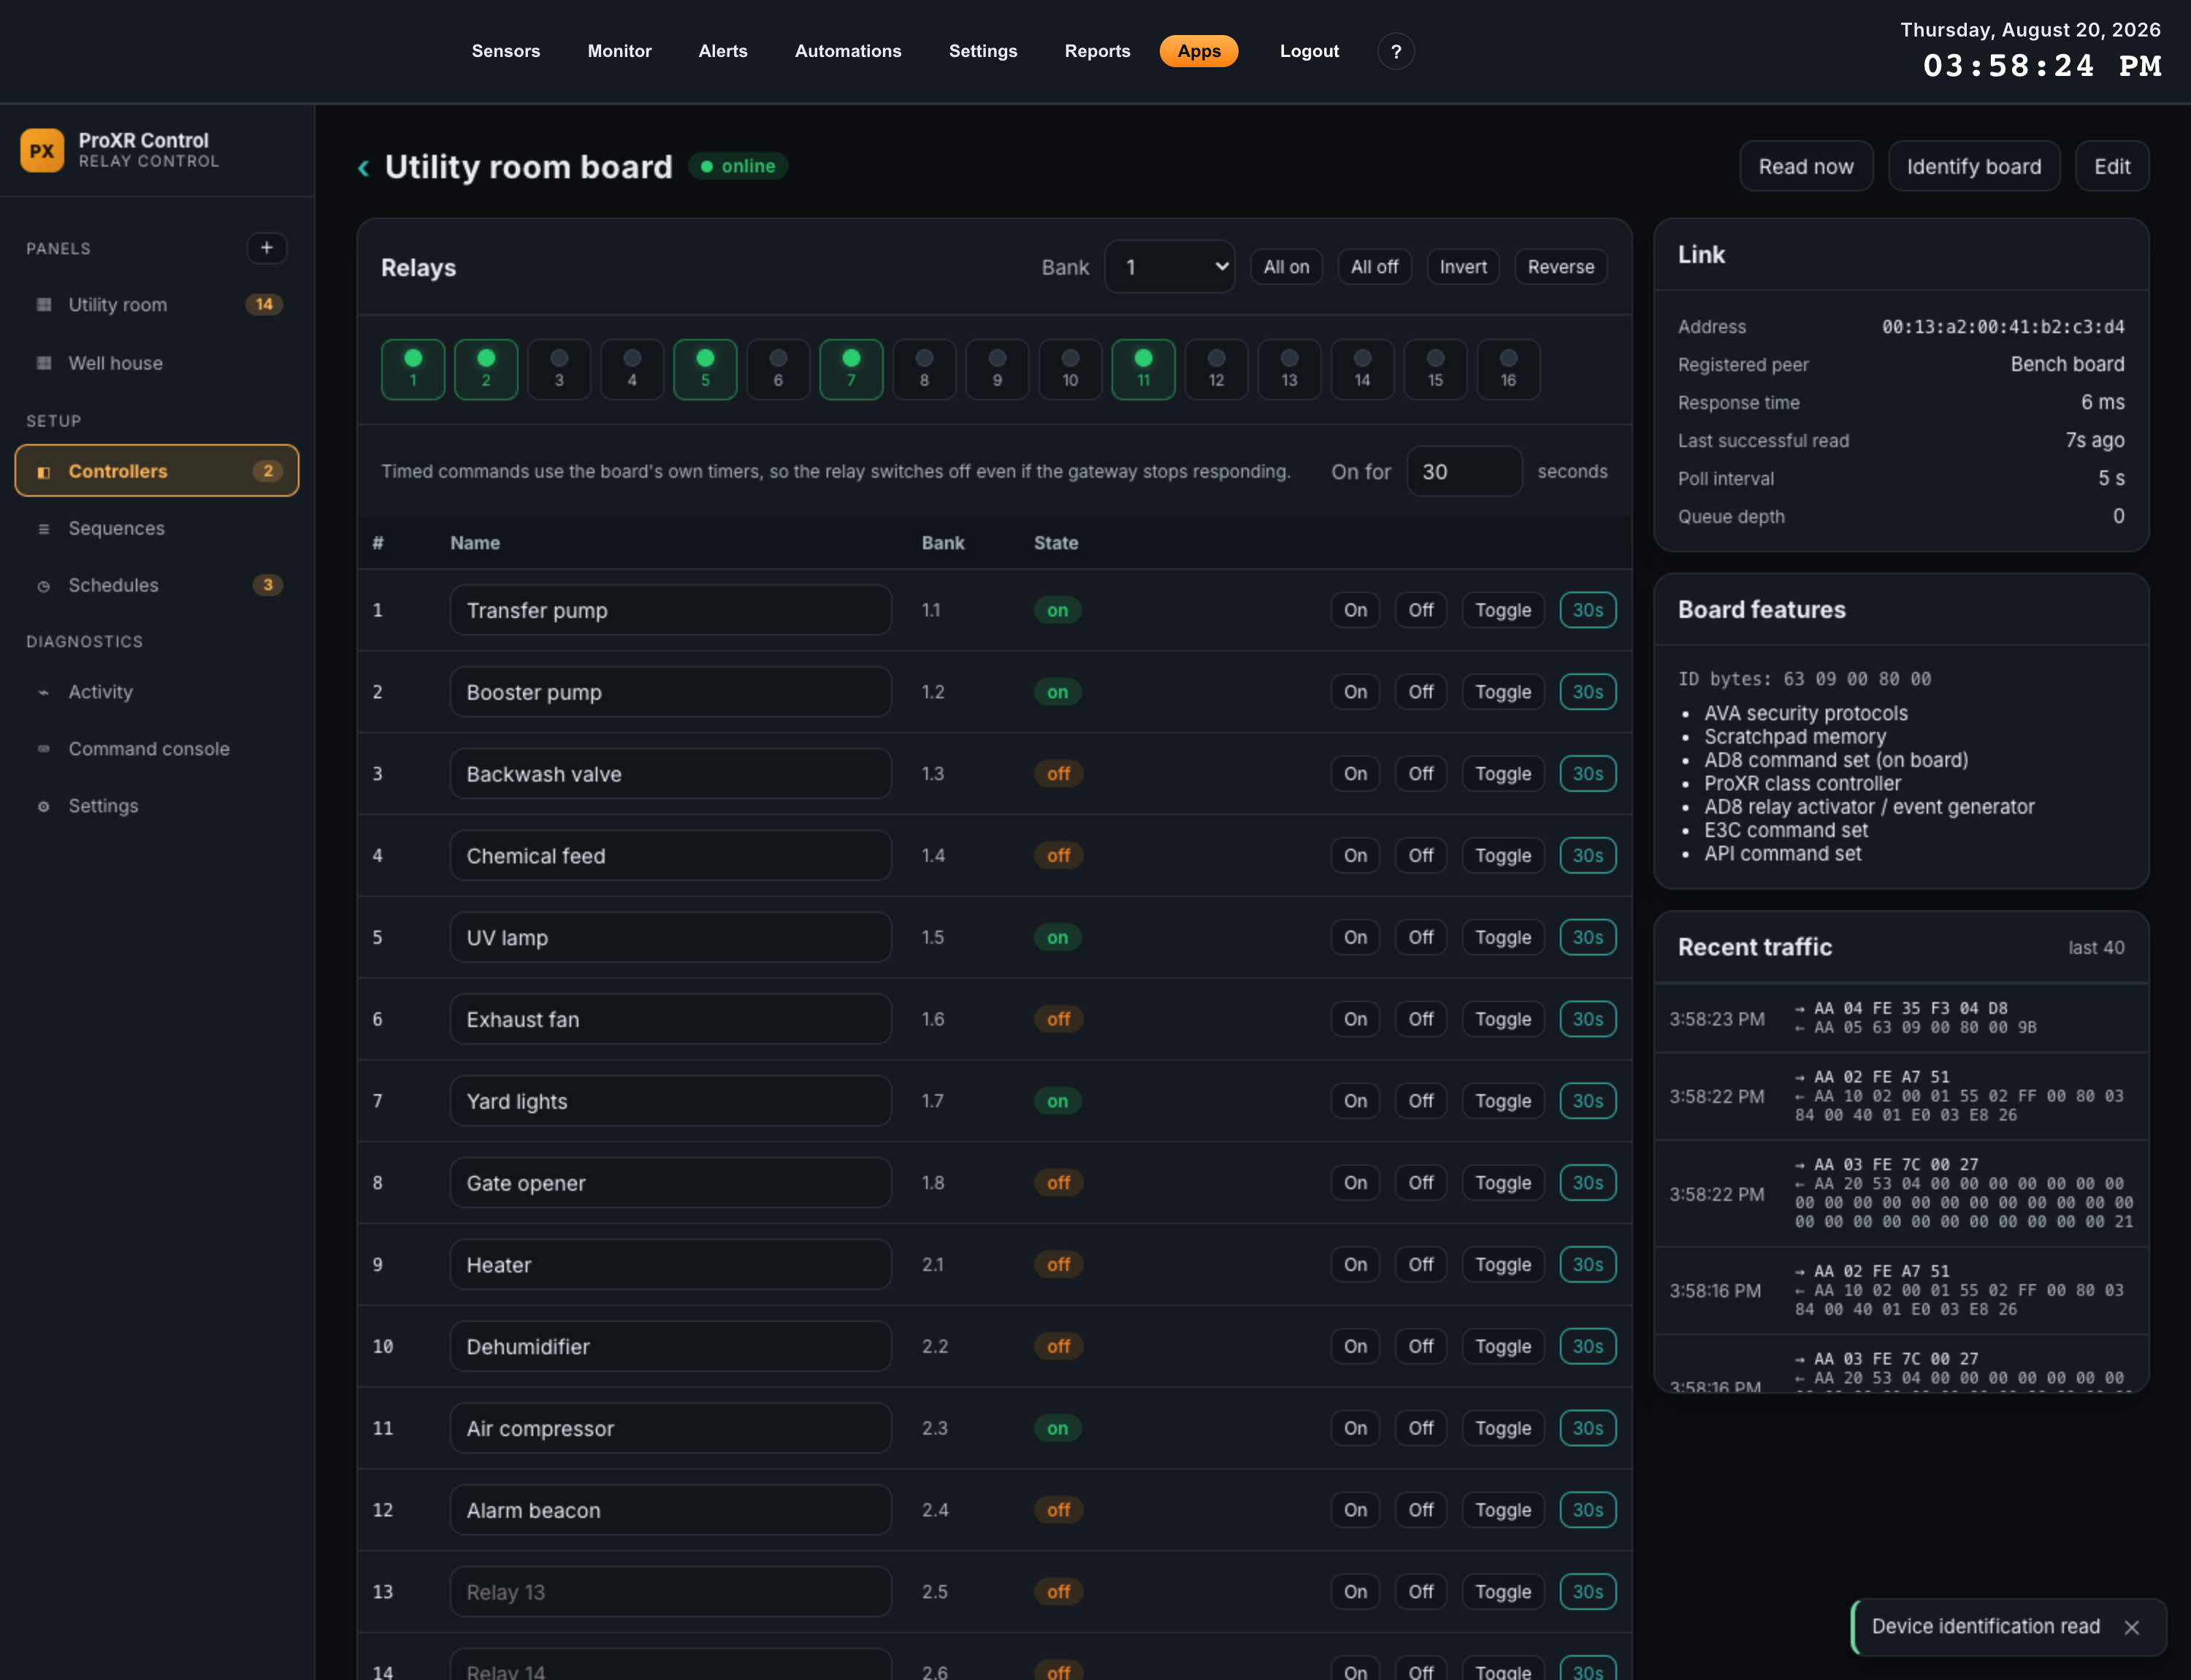Click the 3:58:23 PM traffic entry

coord(1901,1018)
